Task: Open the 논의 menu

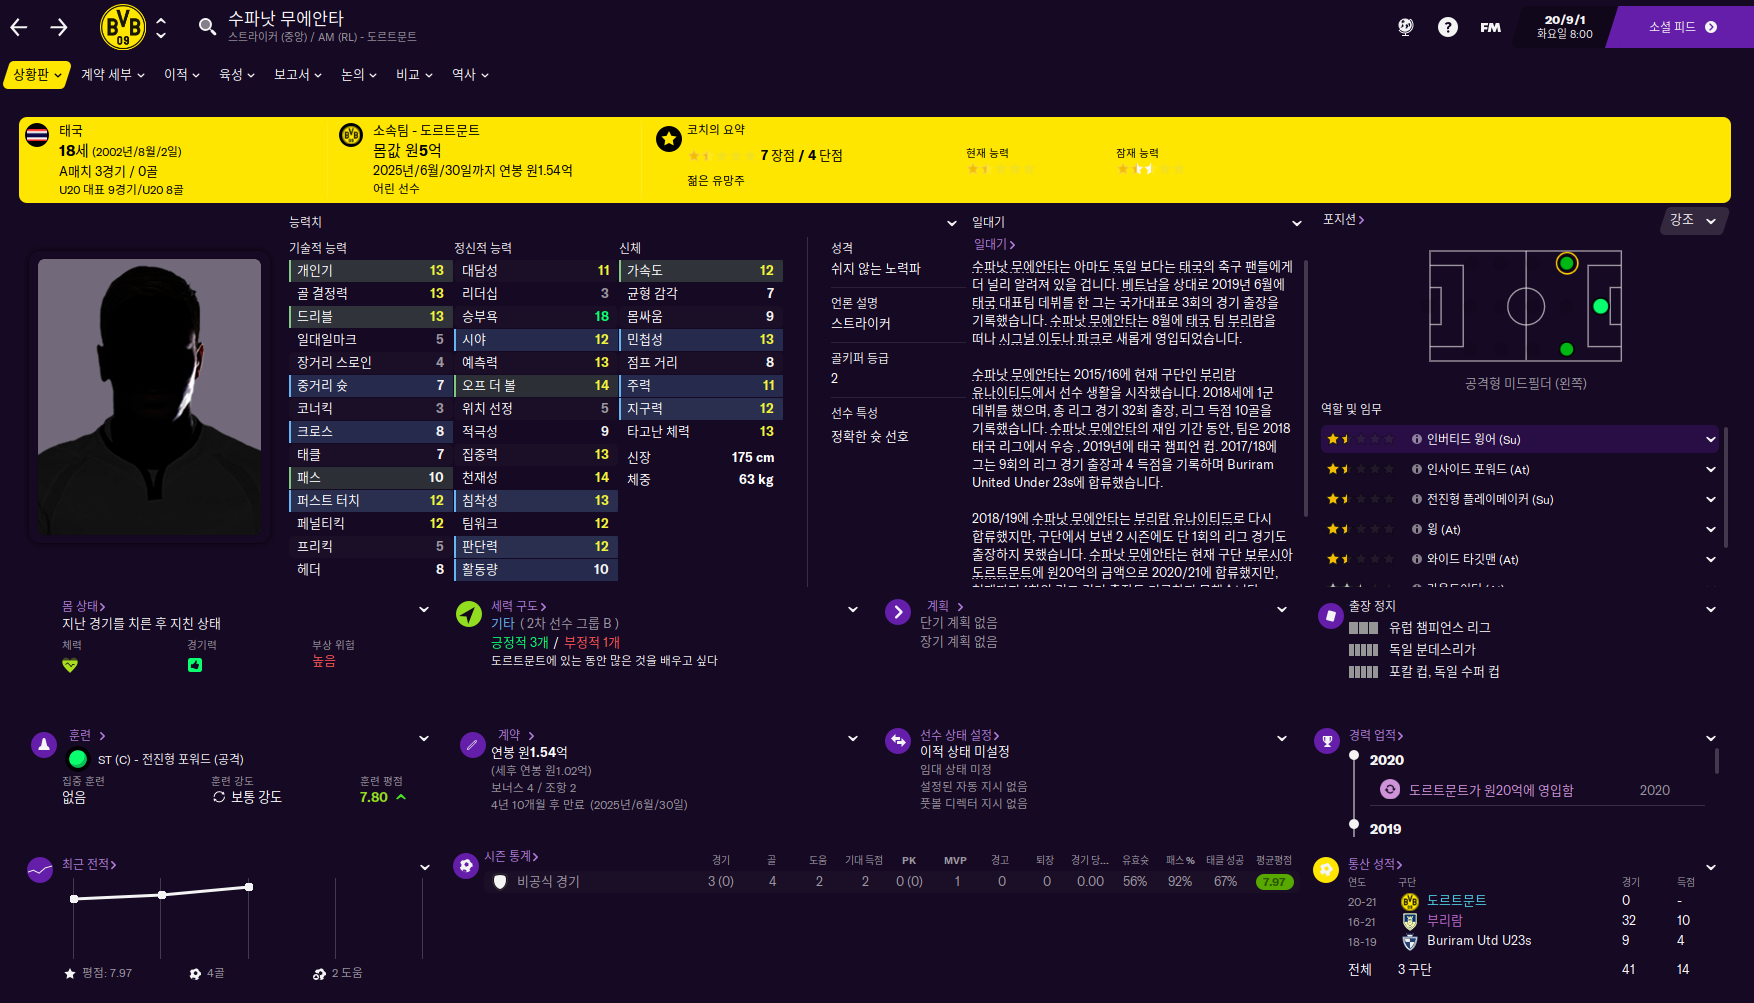Action: [x=359, y=75]
